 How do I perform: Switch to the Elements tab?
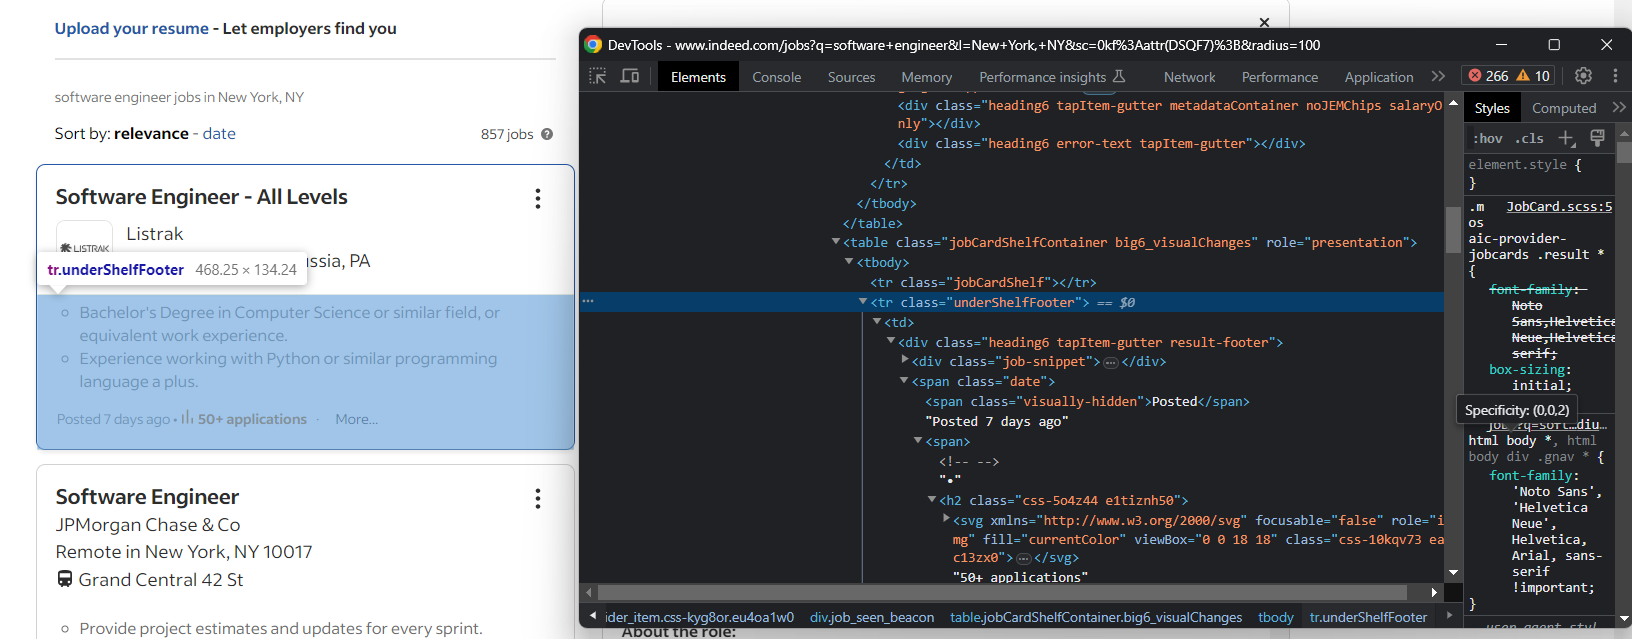pyautogui.click(x=698, y=77)
